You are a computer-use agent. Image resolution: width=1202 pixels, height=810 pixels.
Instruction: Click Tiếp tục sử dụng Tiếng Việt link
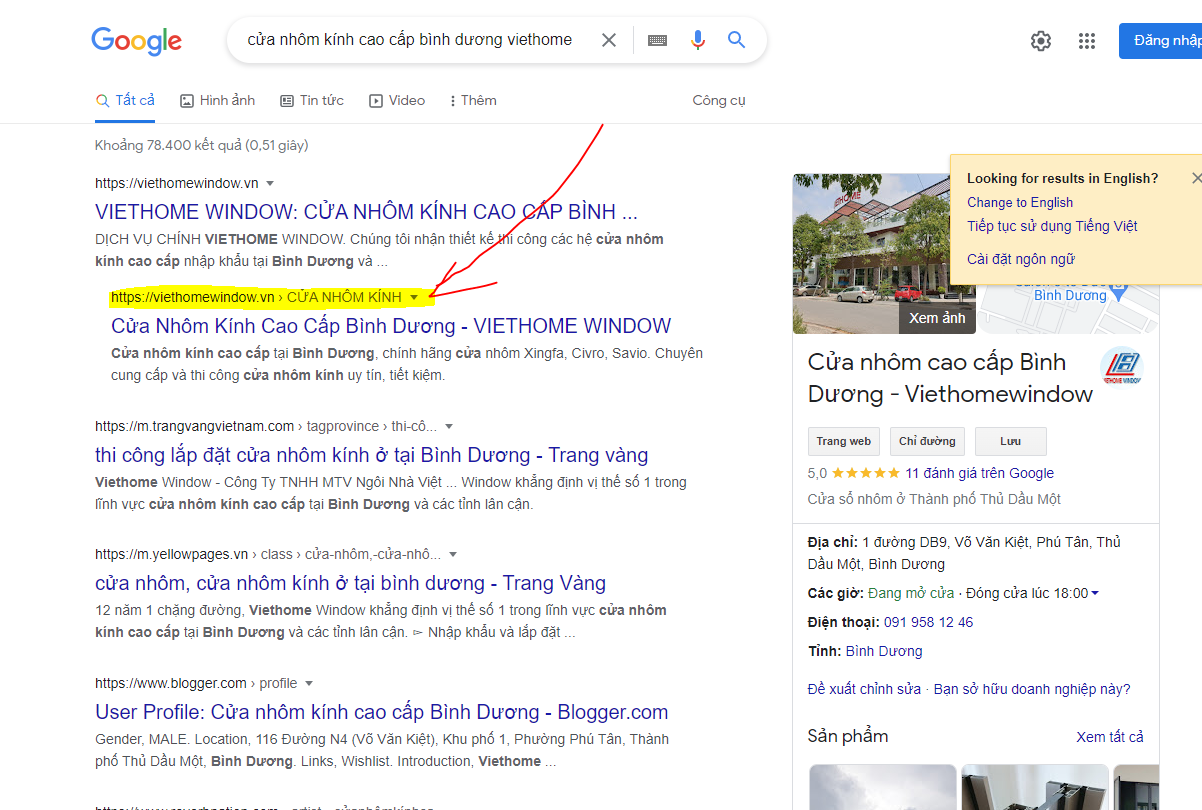pyautogui.click(x=1052, y=226)
